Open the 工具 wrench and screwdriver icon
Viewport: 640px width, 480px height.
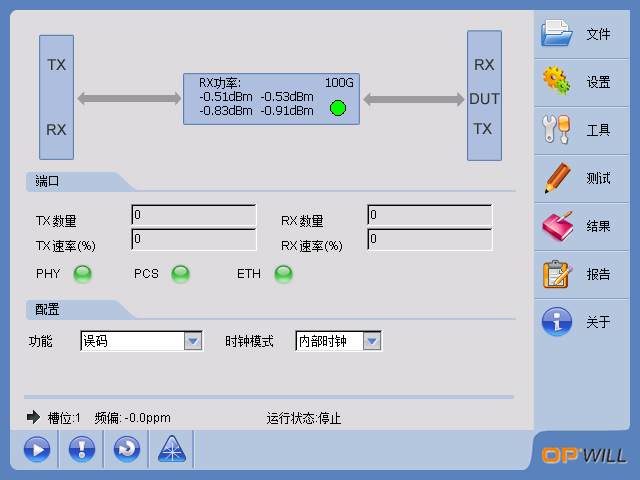click(x=556, y=129)
